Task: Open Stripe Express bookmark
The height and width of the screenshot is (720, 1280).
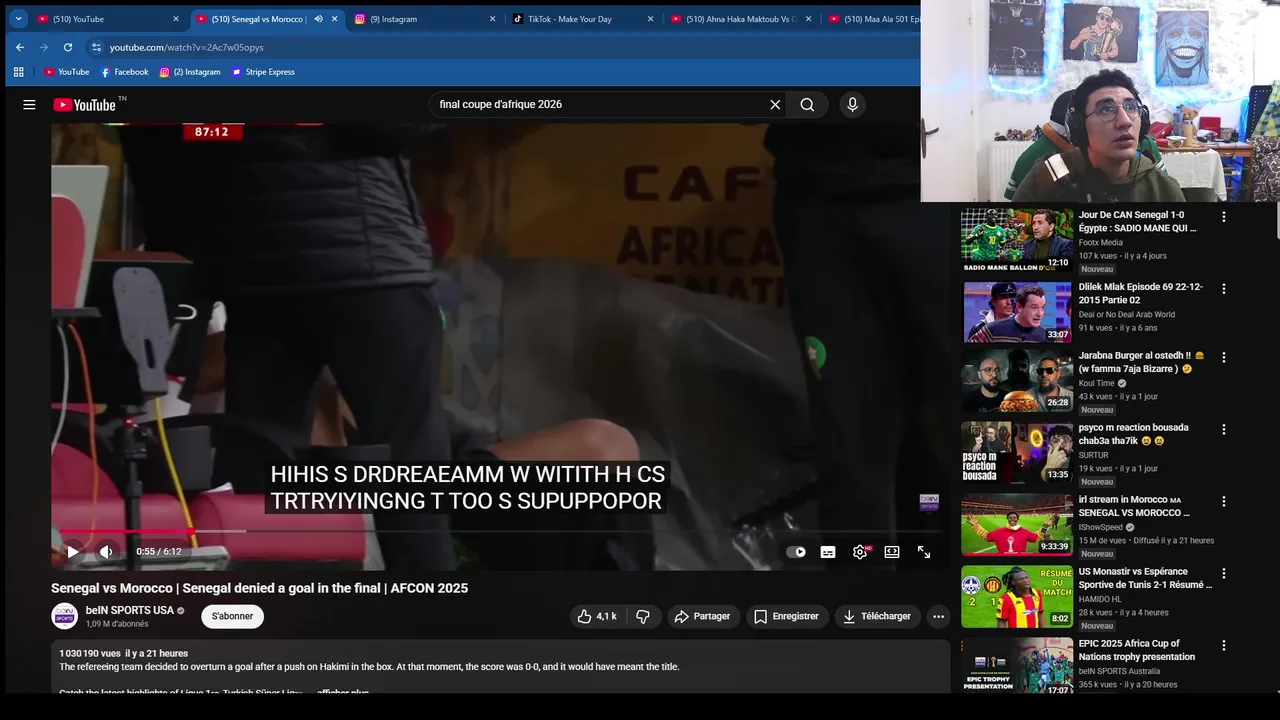Action: pos(263,72)
